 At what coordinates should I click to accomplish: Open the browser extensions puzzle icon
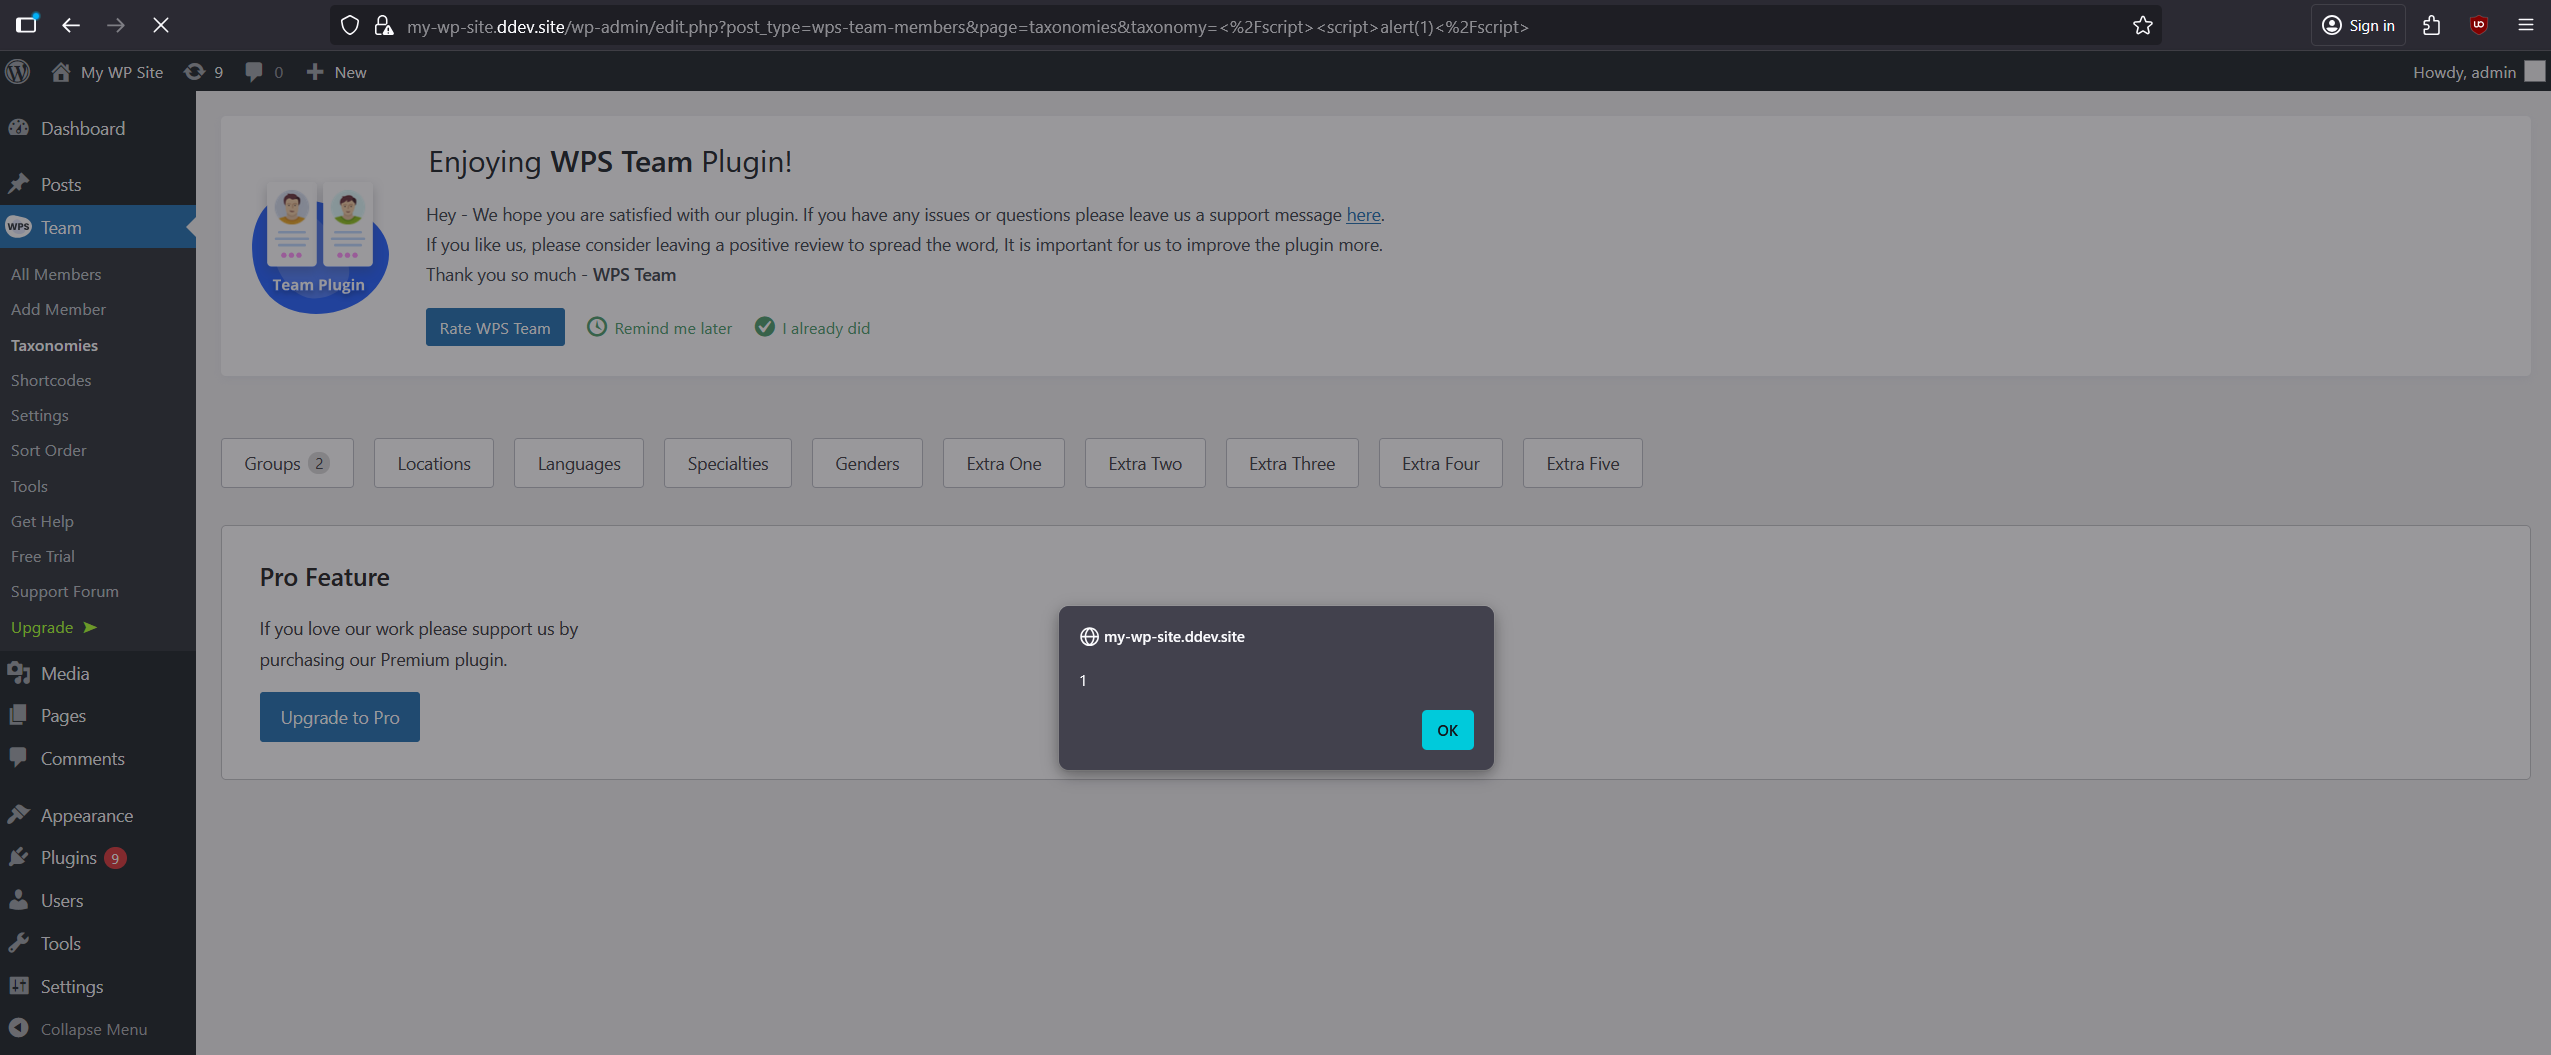[x=2432, y=25]
